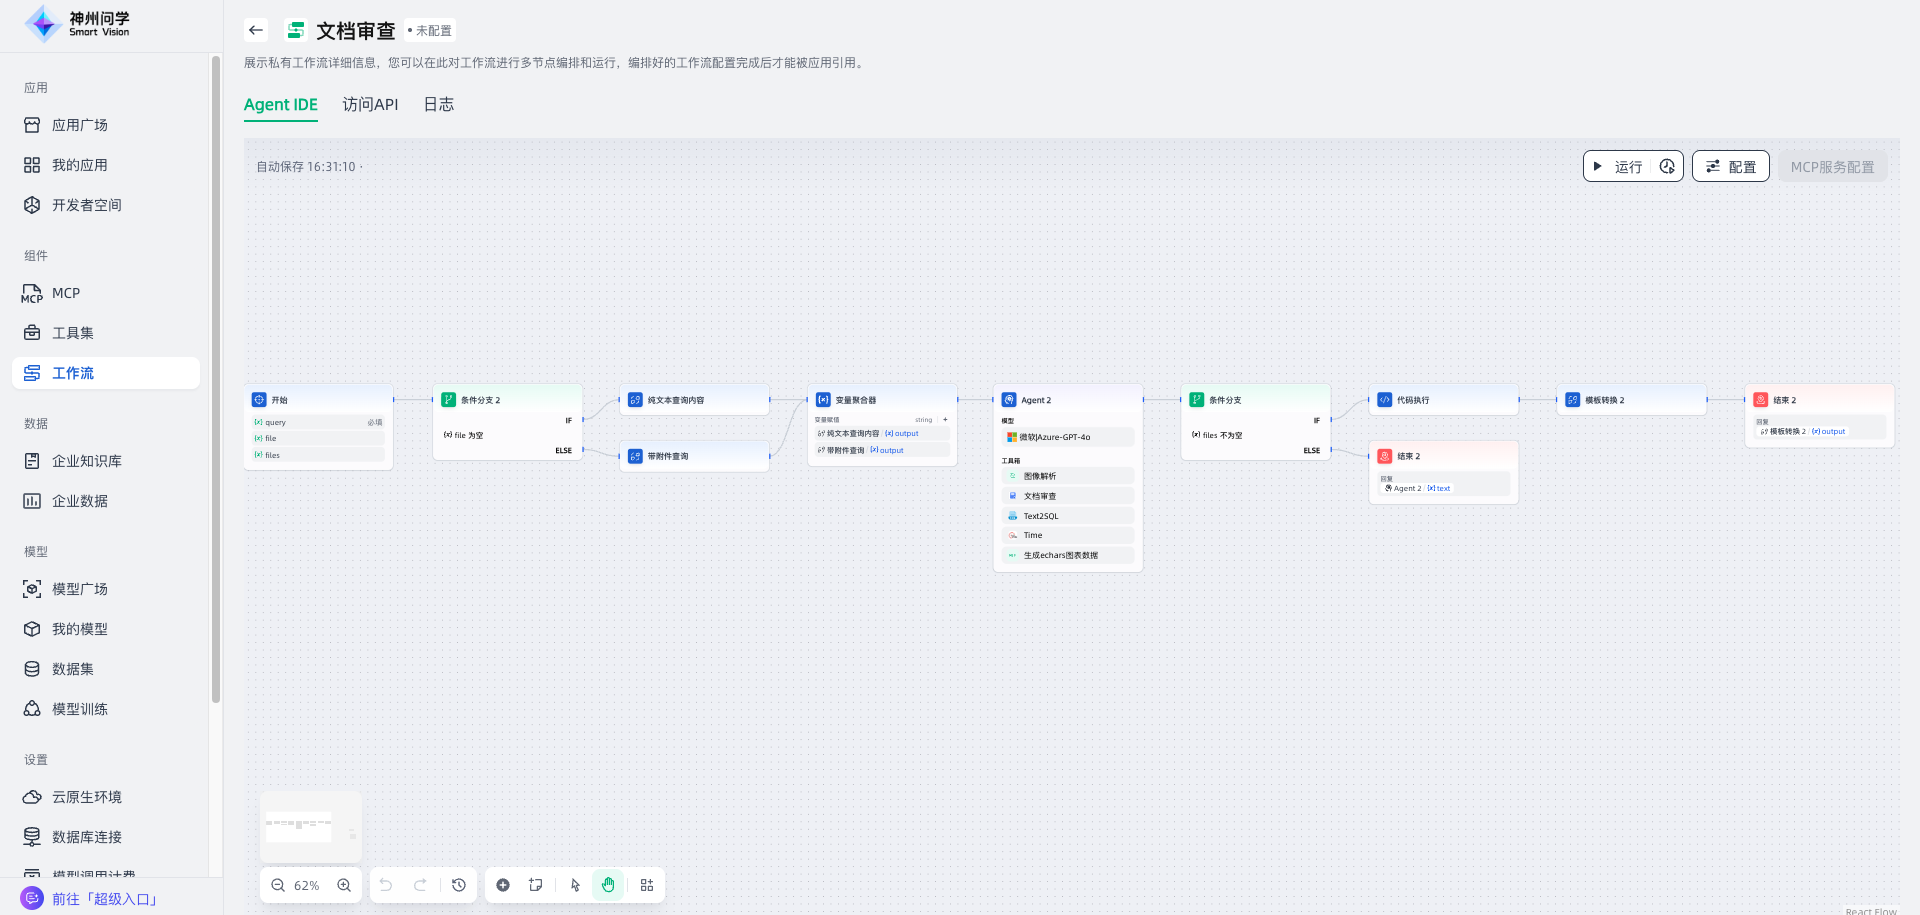Expand variable add plus in 变量聚合器 node
The width and height of the screenshot is (1920, 915).
(x=945, y=420)
